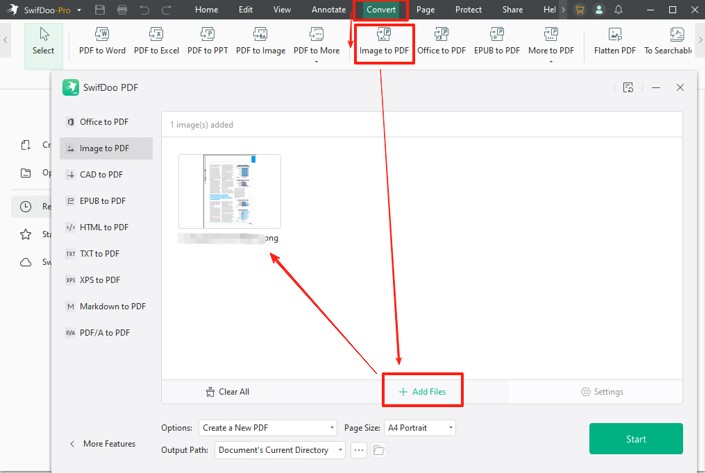Open the Annotate tab
The height and width of the screenshot is (473, 705).
pyautogui.click(x=329, y=9)
